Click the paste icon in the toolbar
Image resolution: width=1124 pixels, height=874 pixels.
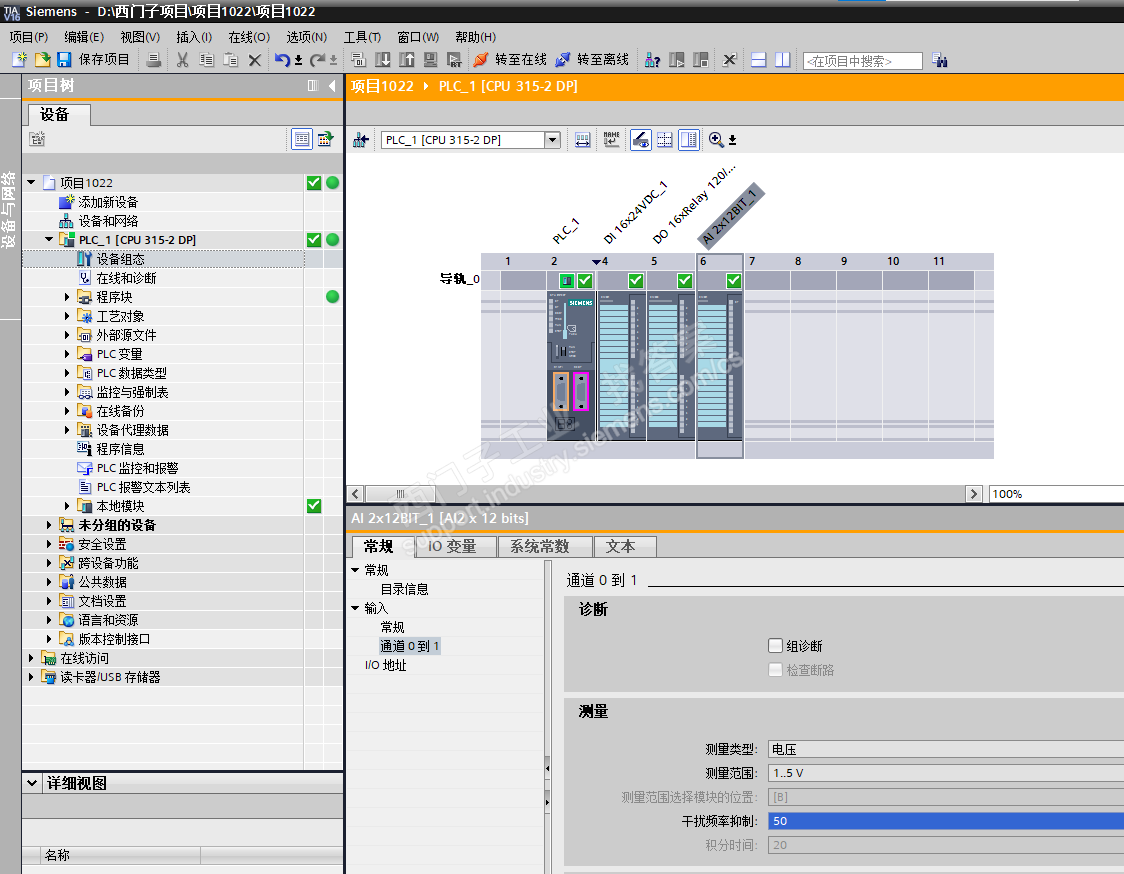coord(230,60)
